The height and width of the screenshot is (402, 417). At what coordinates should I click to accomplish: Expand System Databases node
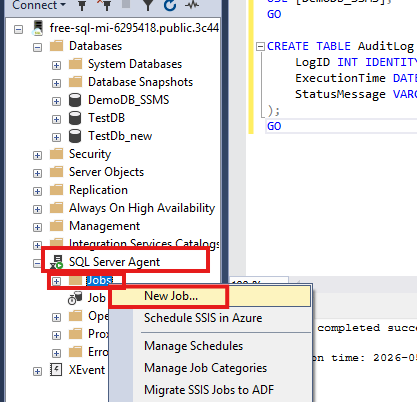pyautogui.click(x=56, y=65)
